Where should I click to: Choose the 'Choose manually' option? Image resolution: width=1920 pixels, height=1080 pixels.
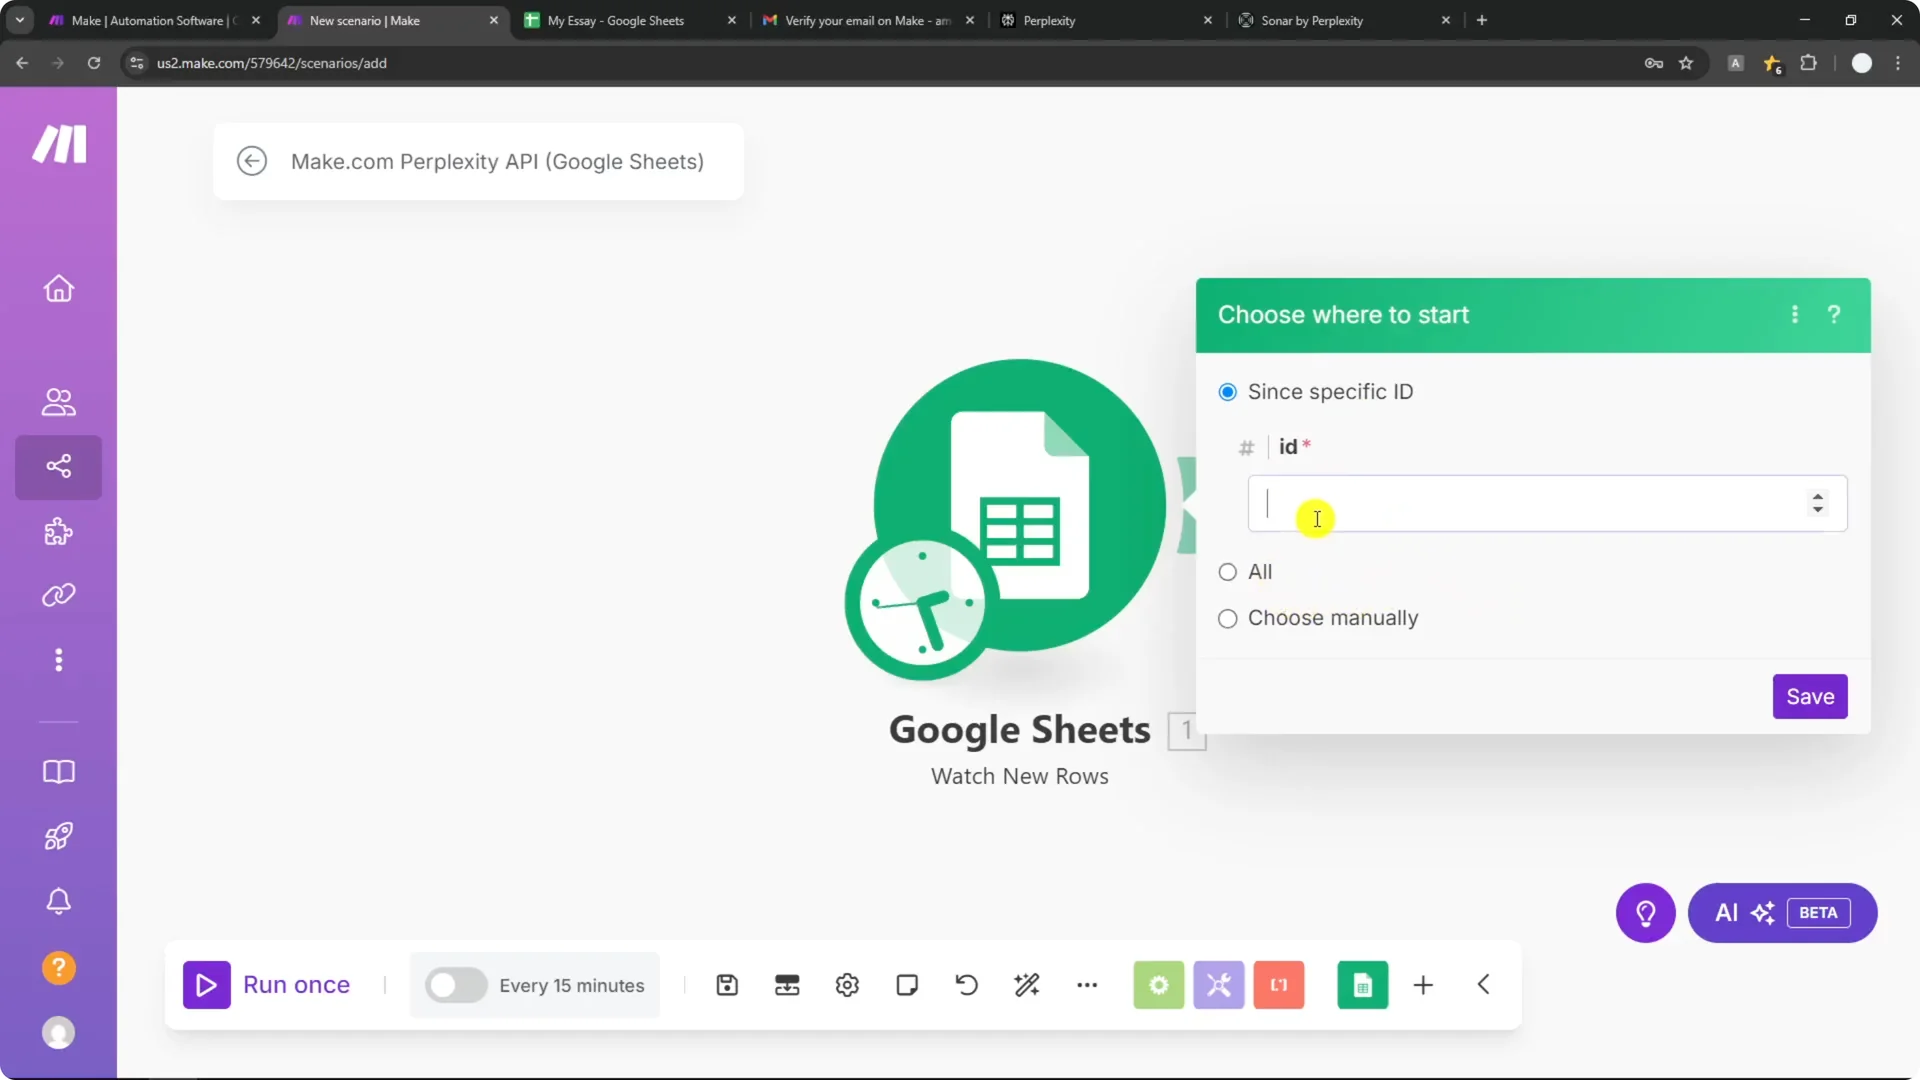pos(1228,619)
